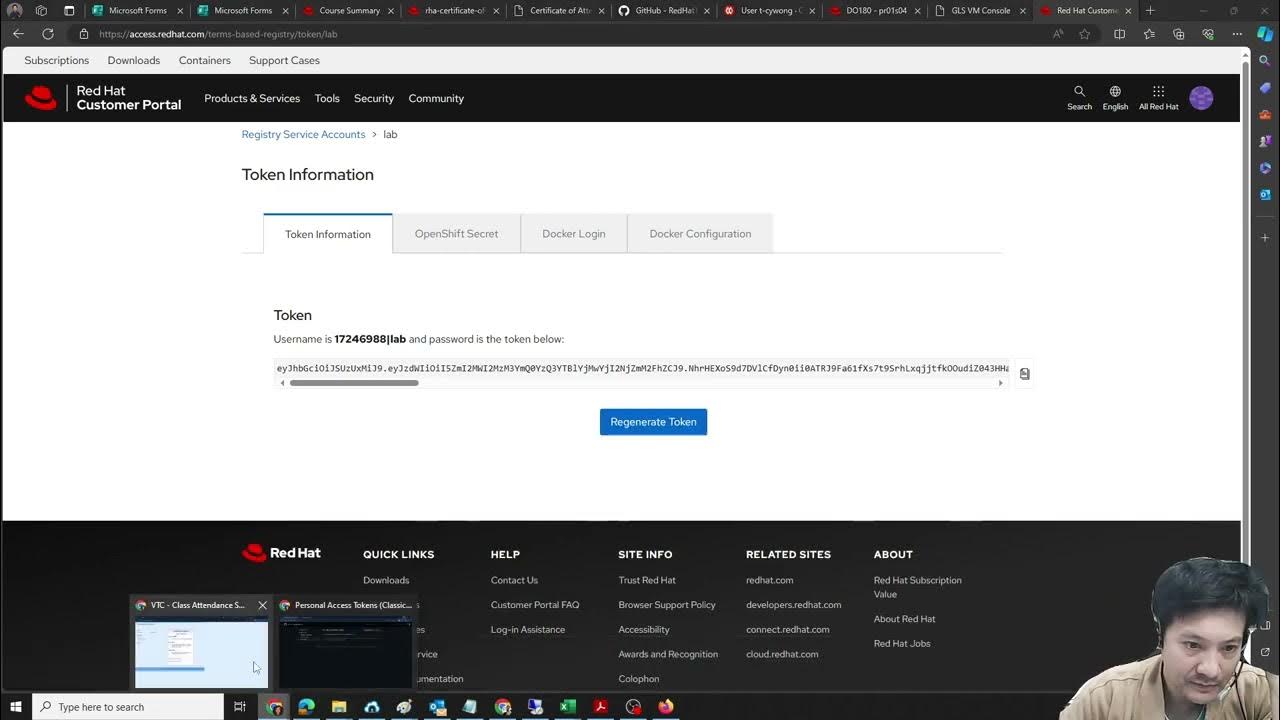Screen dimensions: 1280x720
Task: Open the Support Cases link
Action: (284, 60)
